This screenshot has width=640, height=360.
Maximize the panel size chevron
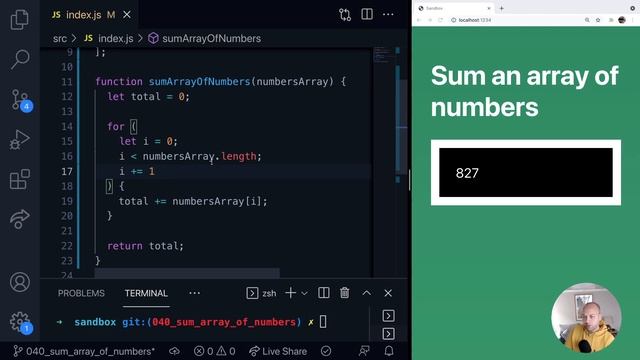tap(367, 293)
